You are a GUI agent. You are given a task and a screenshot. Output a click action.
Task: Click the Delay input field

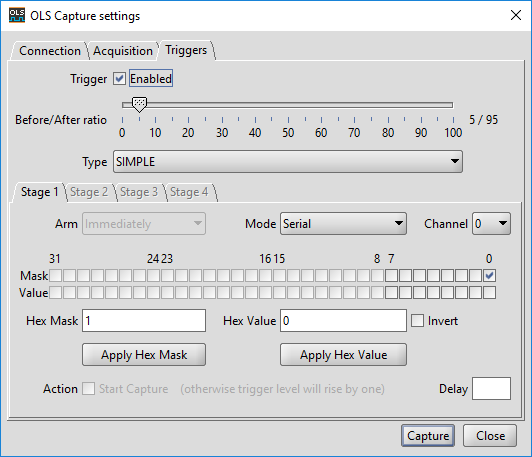(x=491, y=388)
